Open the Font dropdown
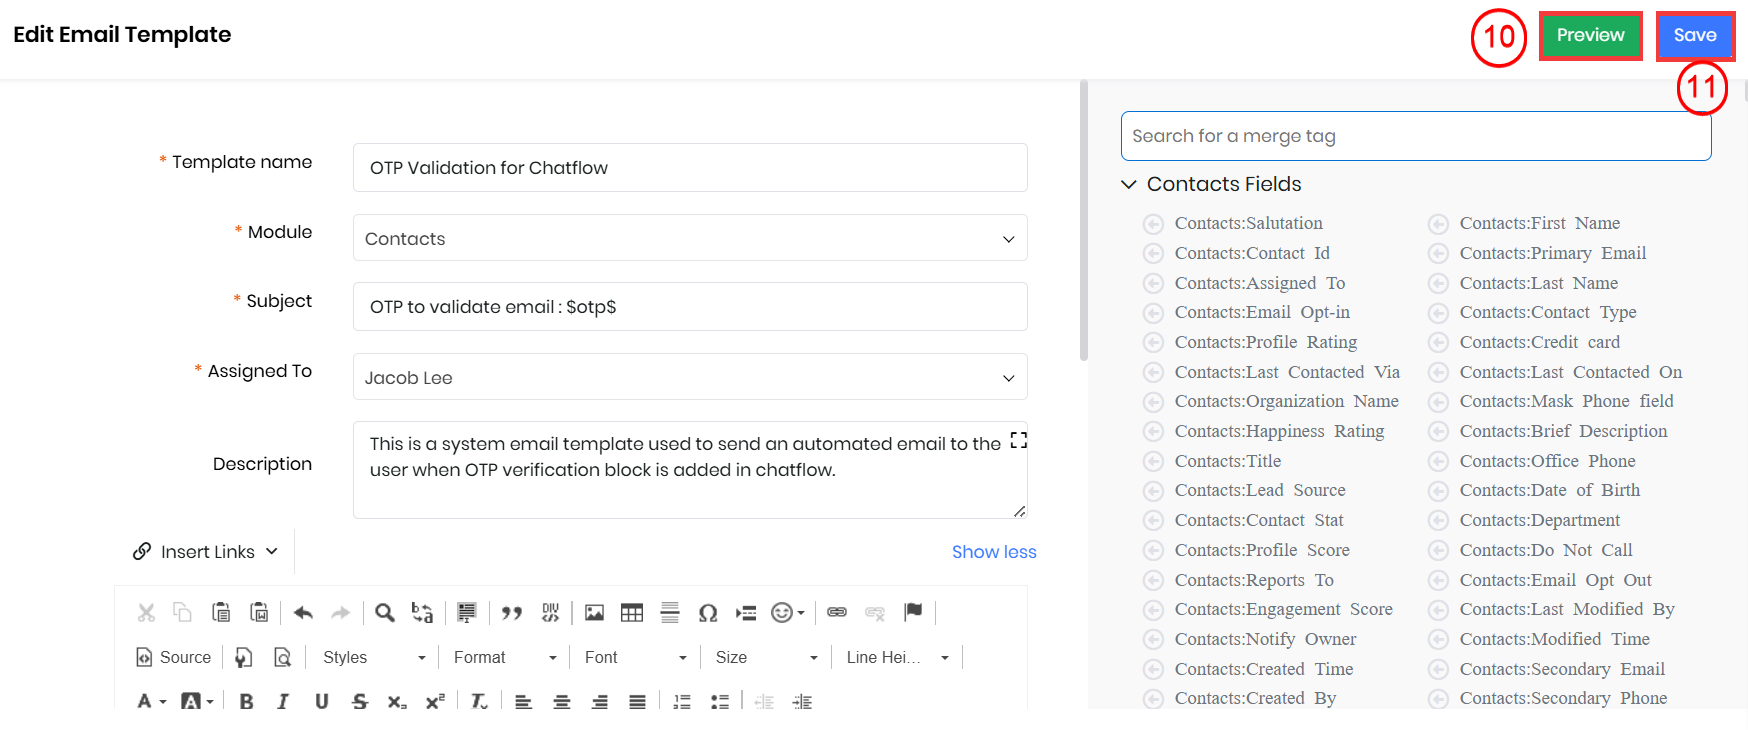Screen dimensions: 1748x730 click(636, 657)
